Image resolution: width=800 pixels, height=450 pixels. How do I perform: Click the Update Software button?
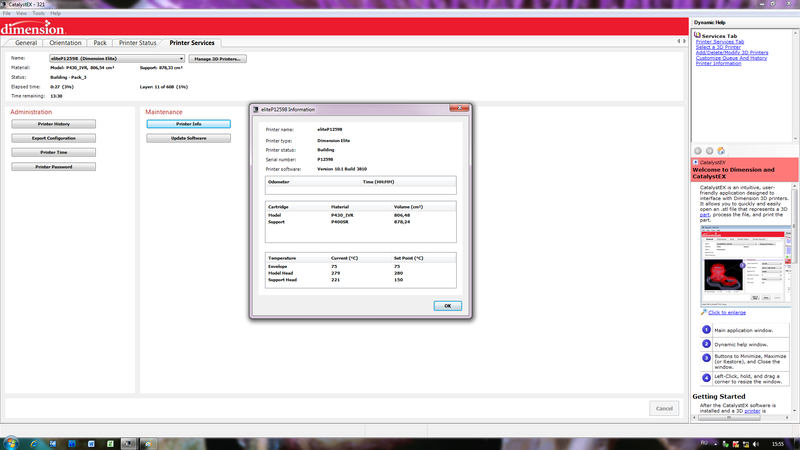click(188, 138)
